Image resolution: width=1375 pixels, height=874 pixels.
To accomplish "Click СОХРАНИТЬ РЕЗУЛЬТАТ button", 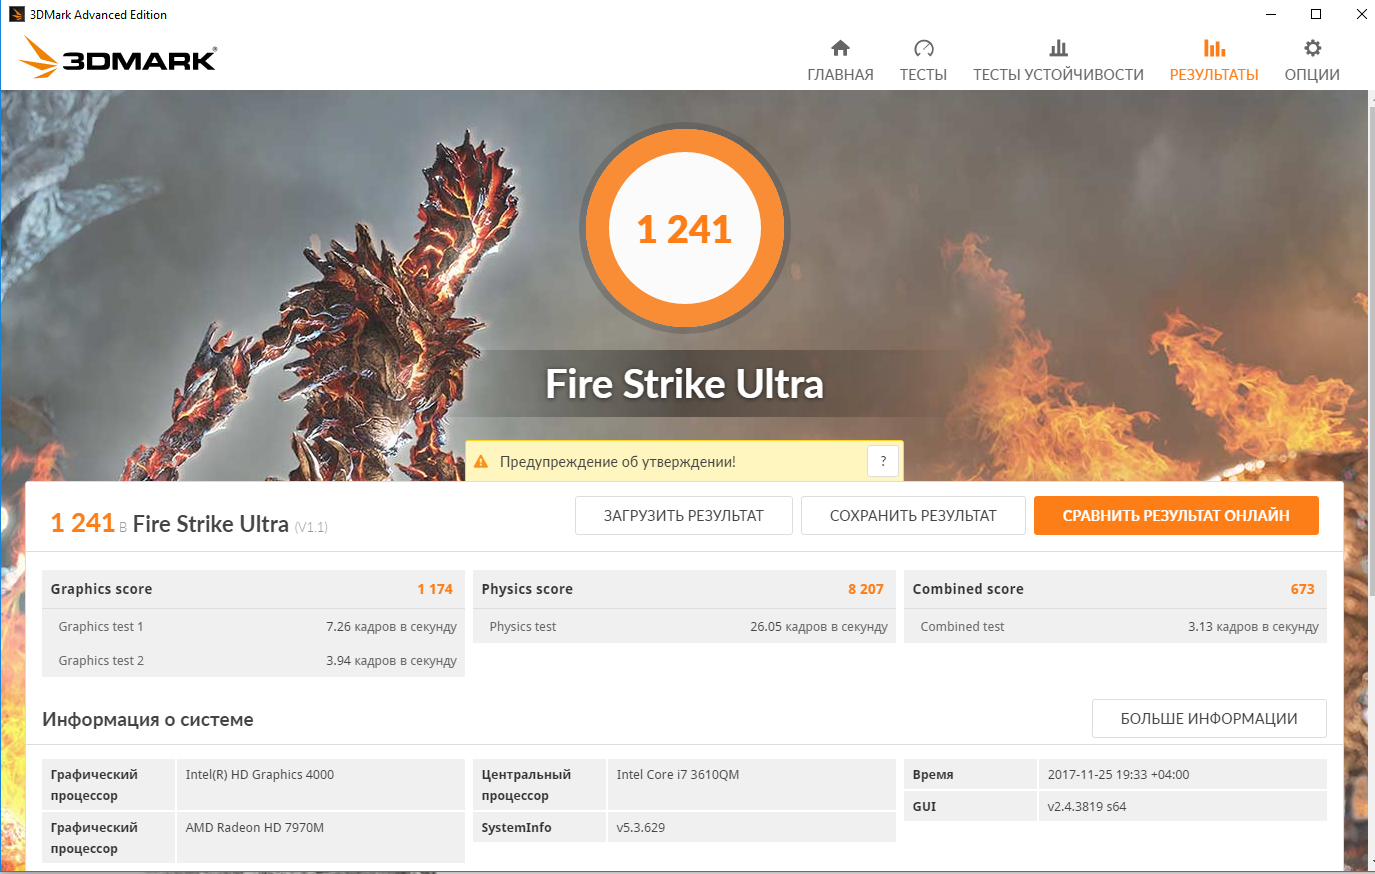I will [913, 516].
